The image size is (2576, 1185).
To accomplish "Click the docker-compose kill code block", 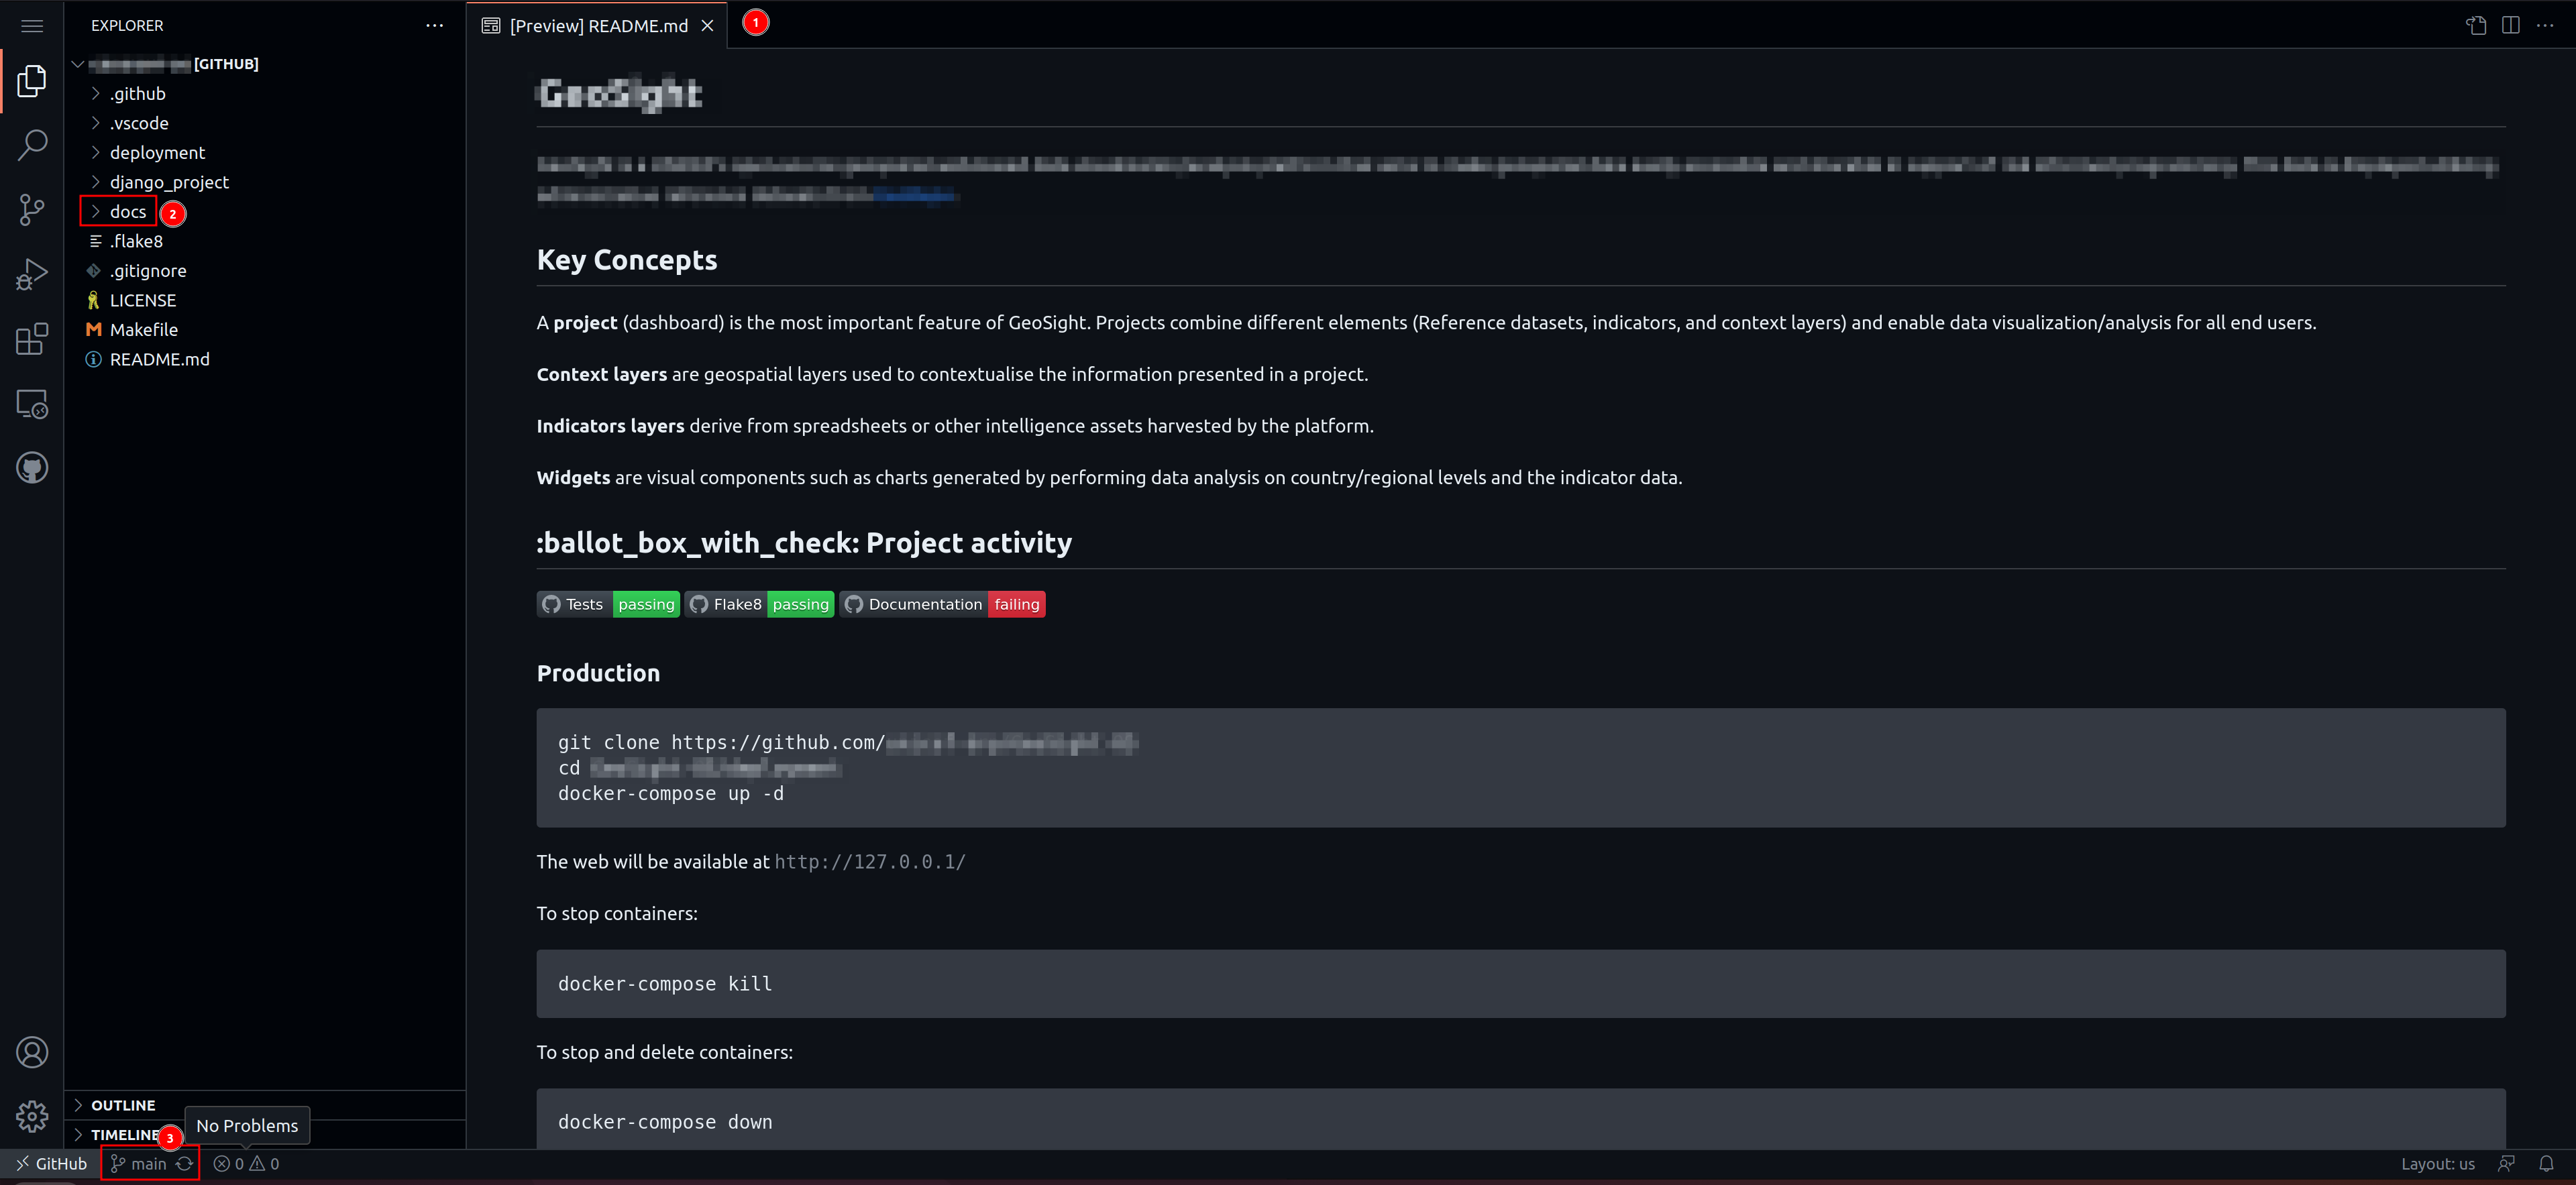I will 1520,984.
